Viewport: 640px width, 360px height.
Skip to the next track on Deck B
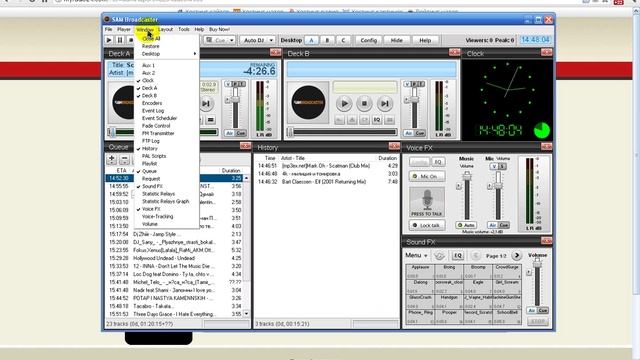coord(384,104)
